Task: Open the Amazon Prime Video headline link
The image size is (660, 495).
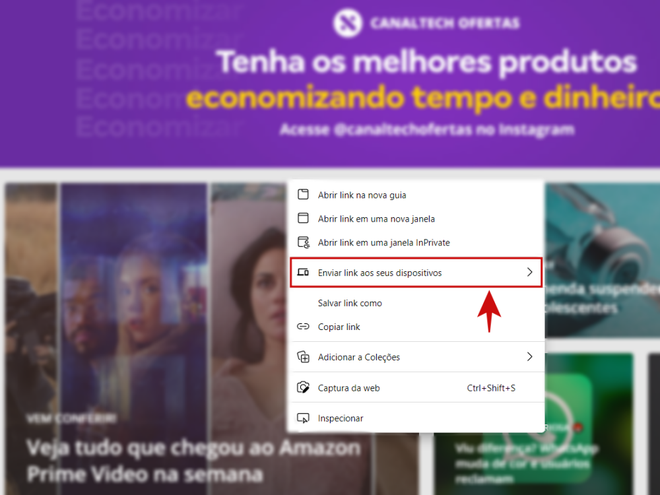Action: (x=194, y=460)
